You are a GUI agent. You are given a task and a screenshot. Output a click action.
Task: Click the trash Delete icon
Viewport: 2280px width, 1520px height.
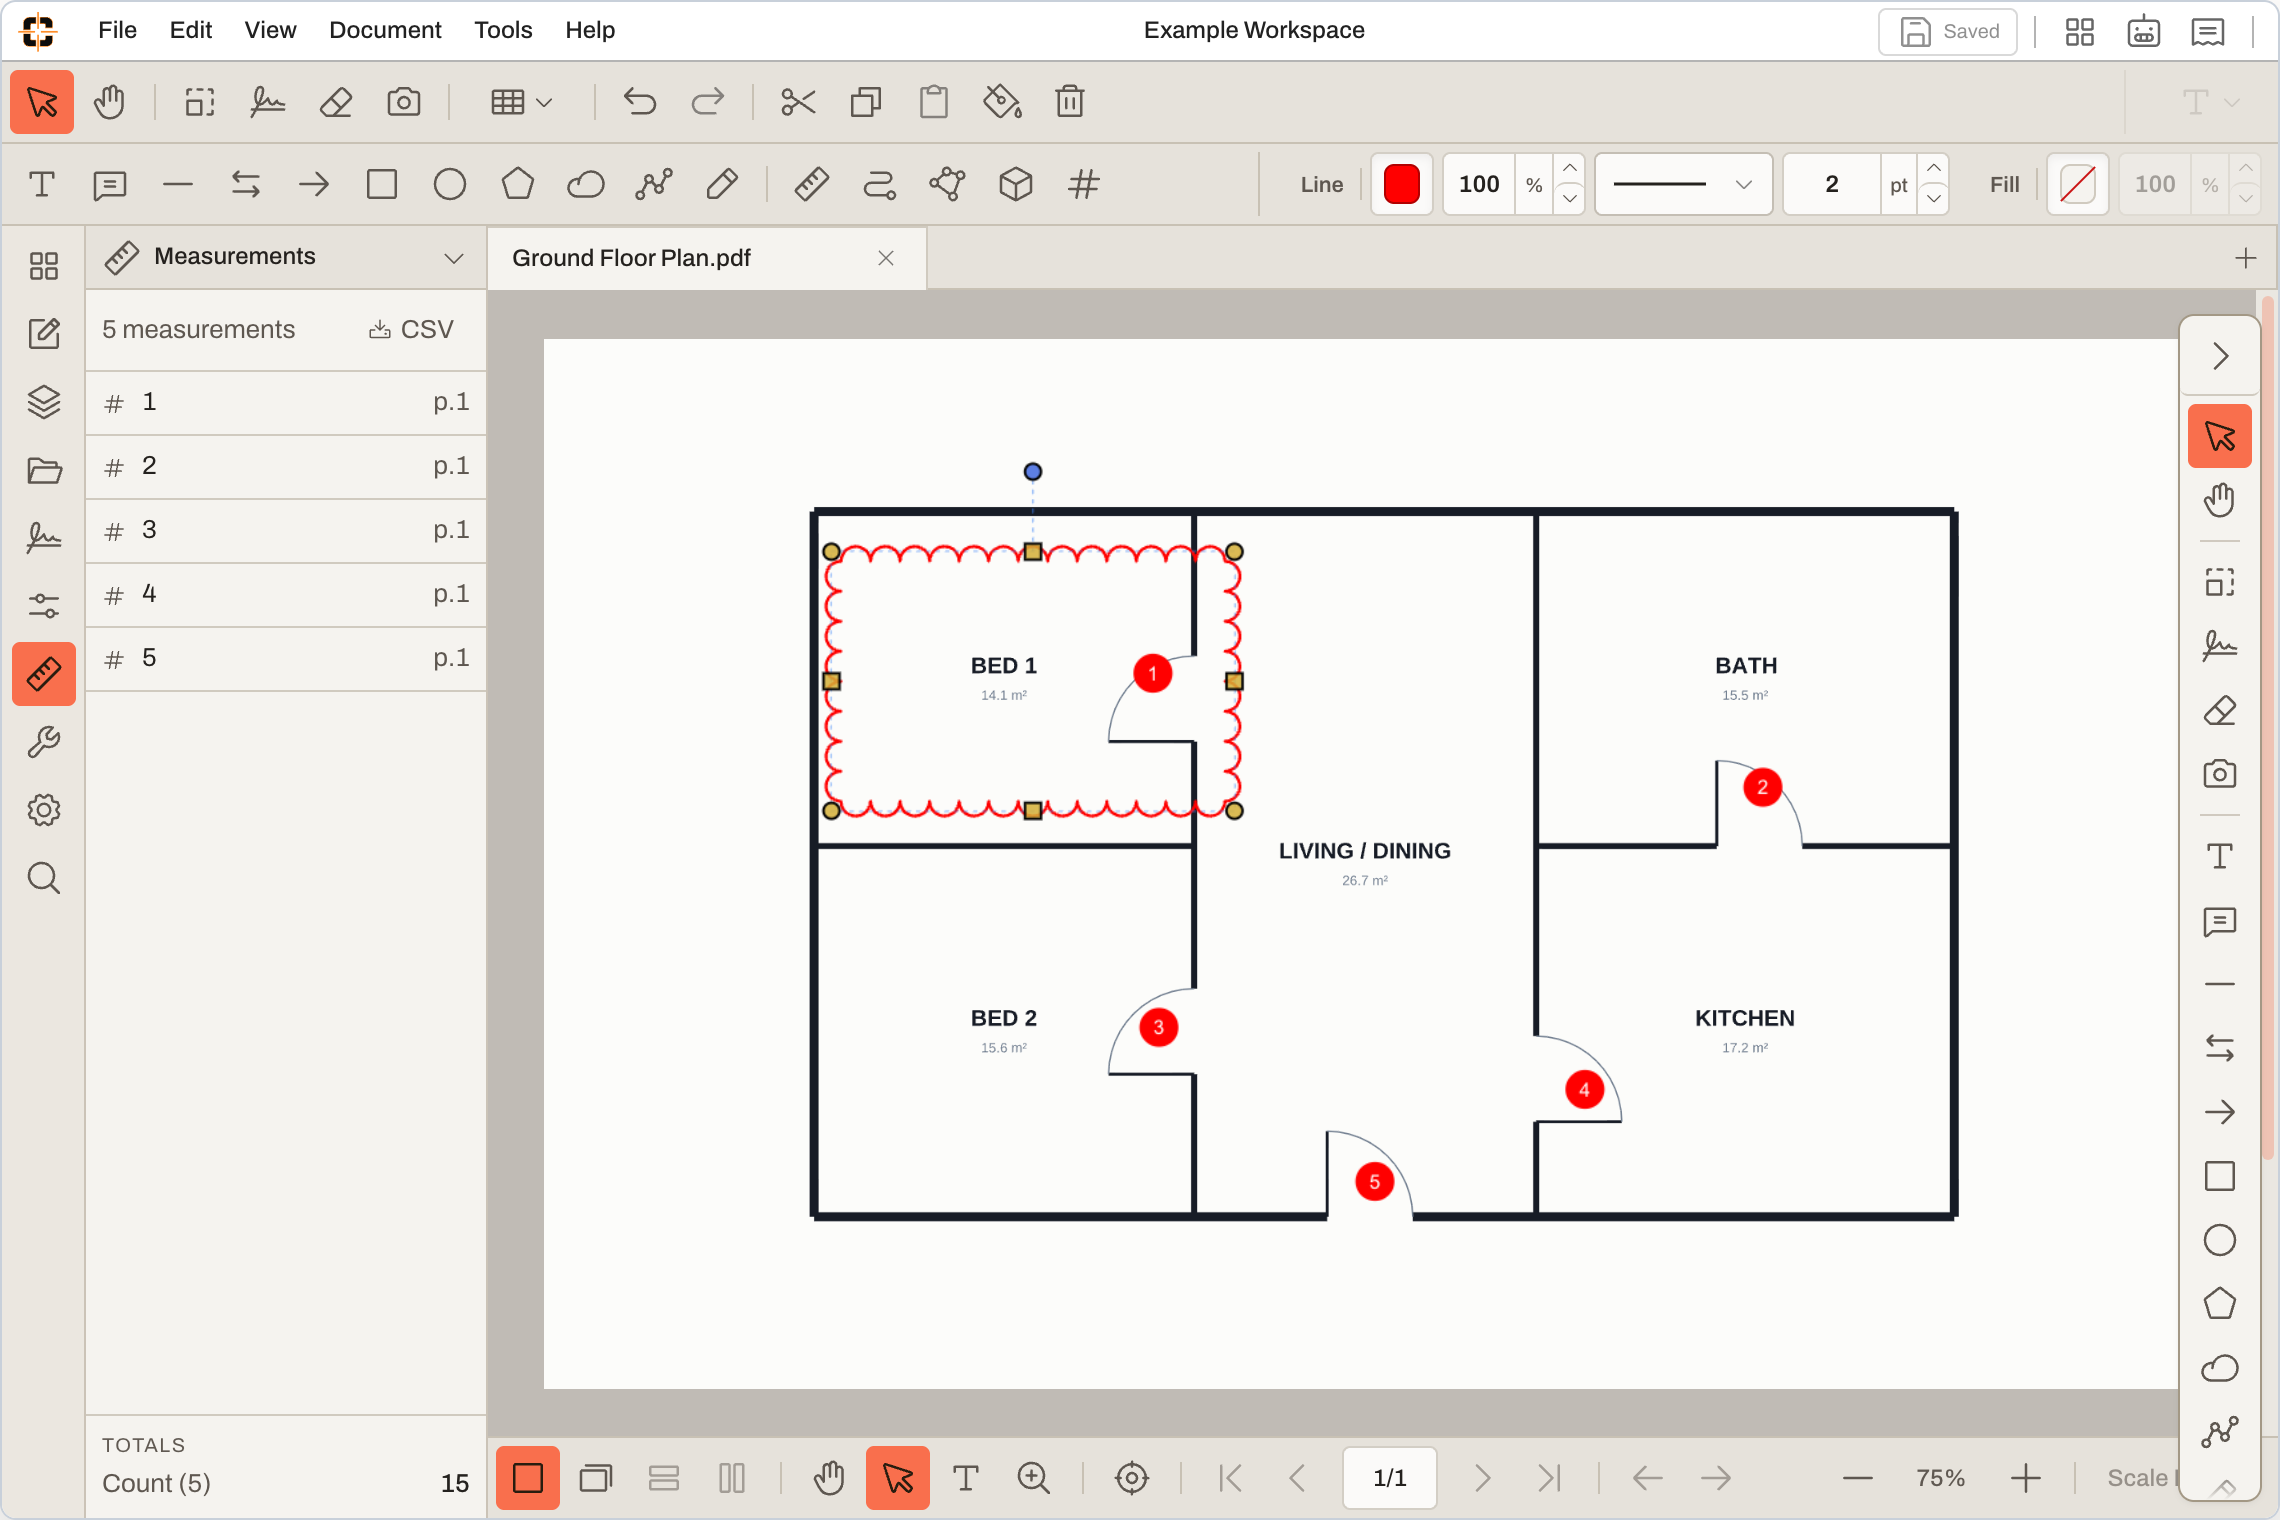coord(1070,102)
